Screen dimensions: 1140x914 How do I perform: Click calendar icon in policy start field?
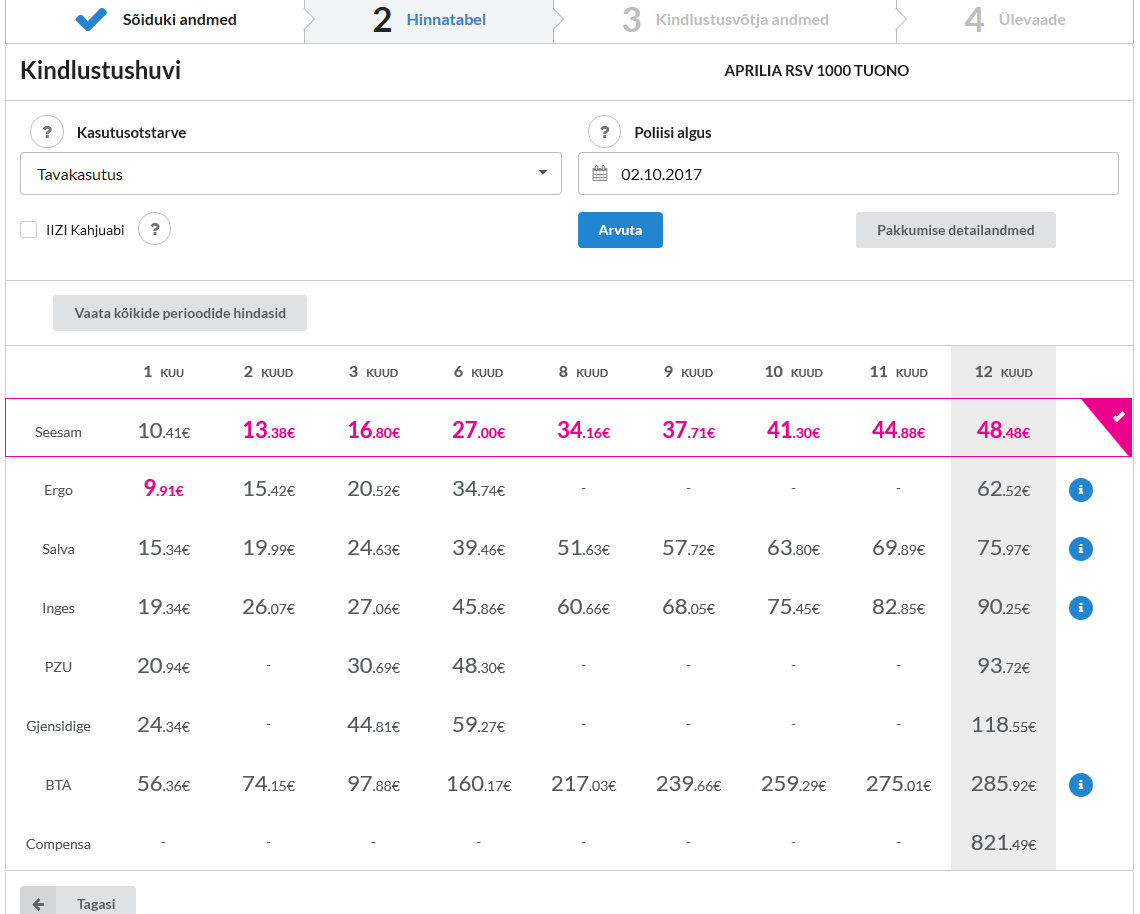[600, 174]
